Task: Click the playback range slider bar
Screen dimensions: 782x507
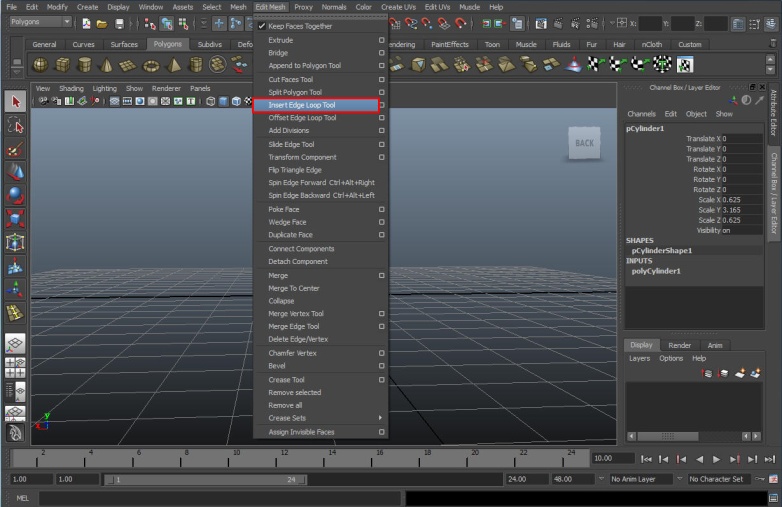Action: pyautogui.click(x=205, y=480)
